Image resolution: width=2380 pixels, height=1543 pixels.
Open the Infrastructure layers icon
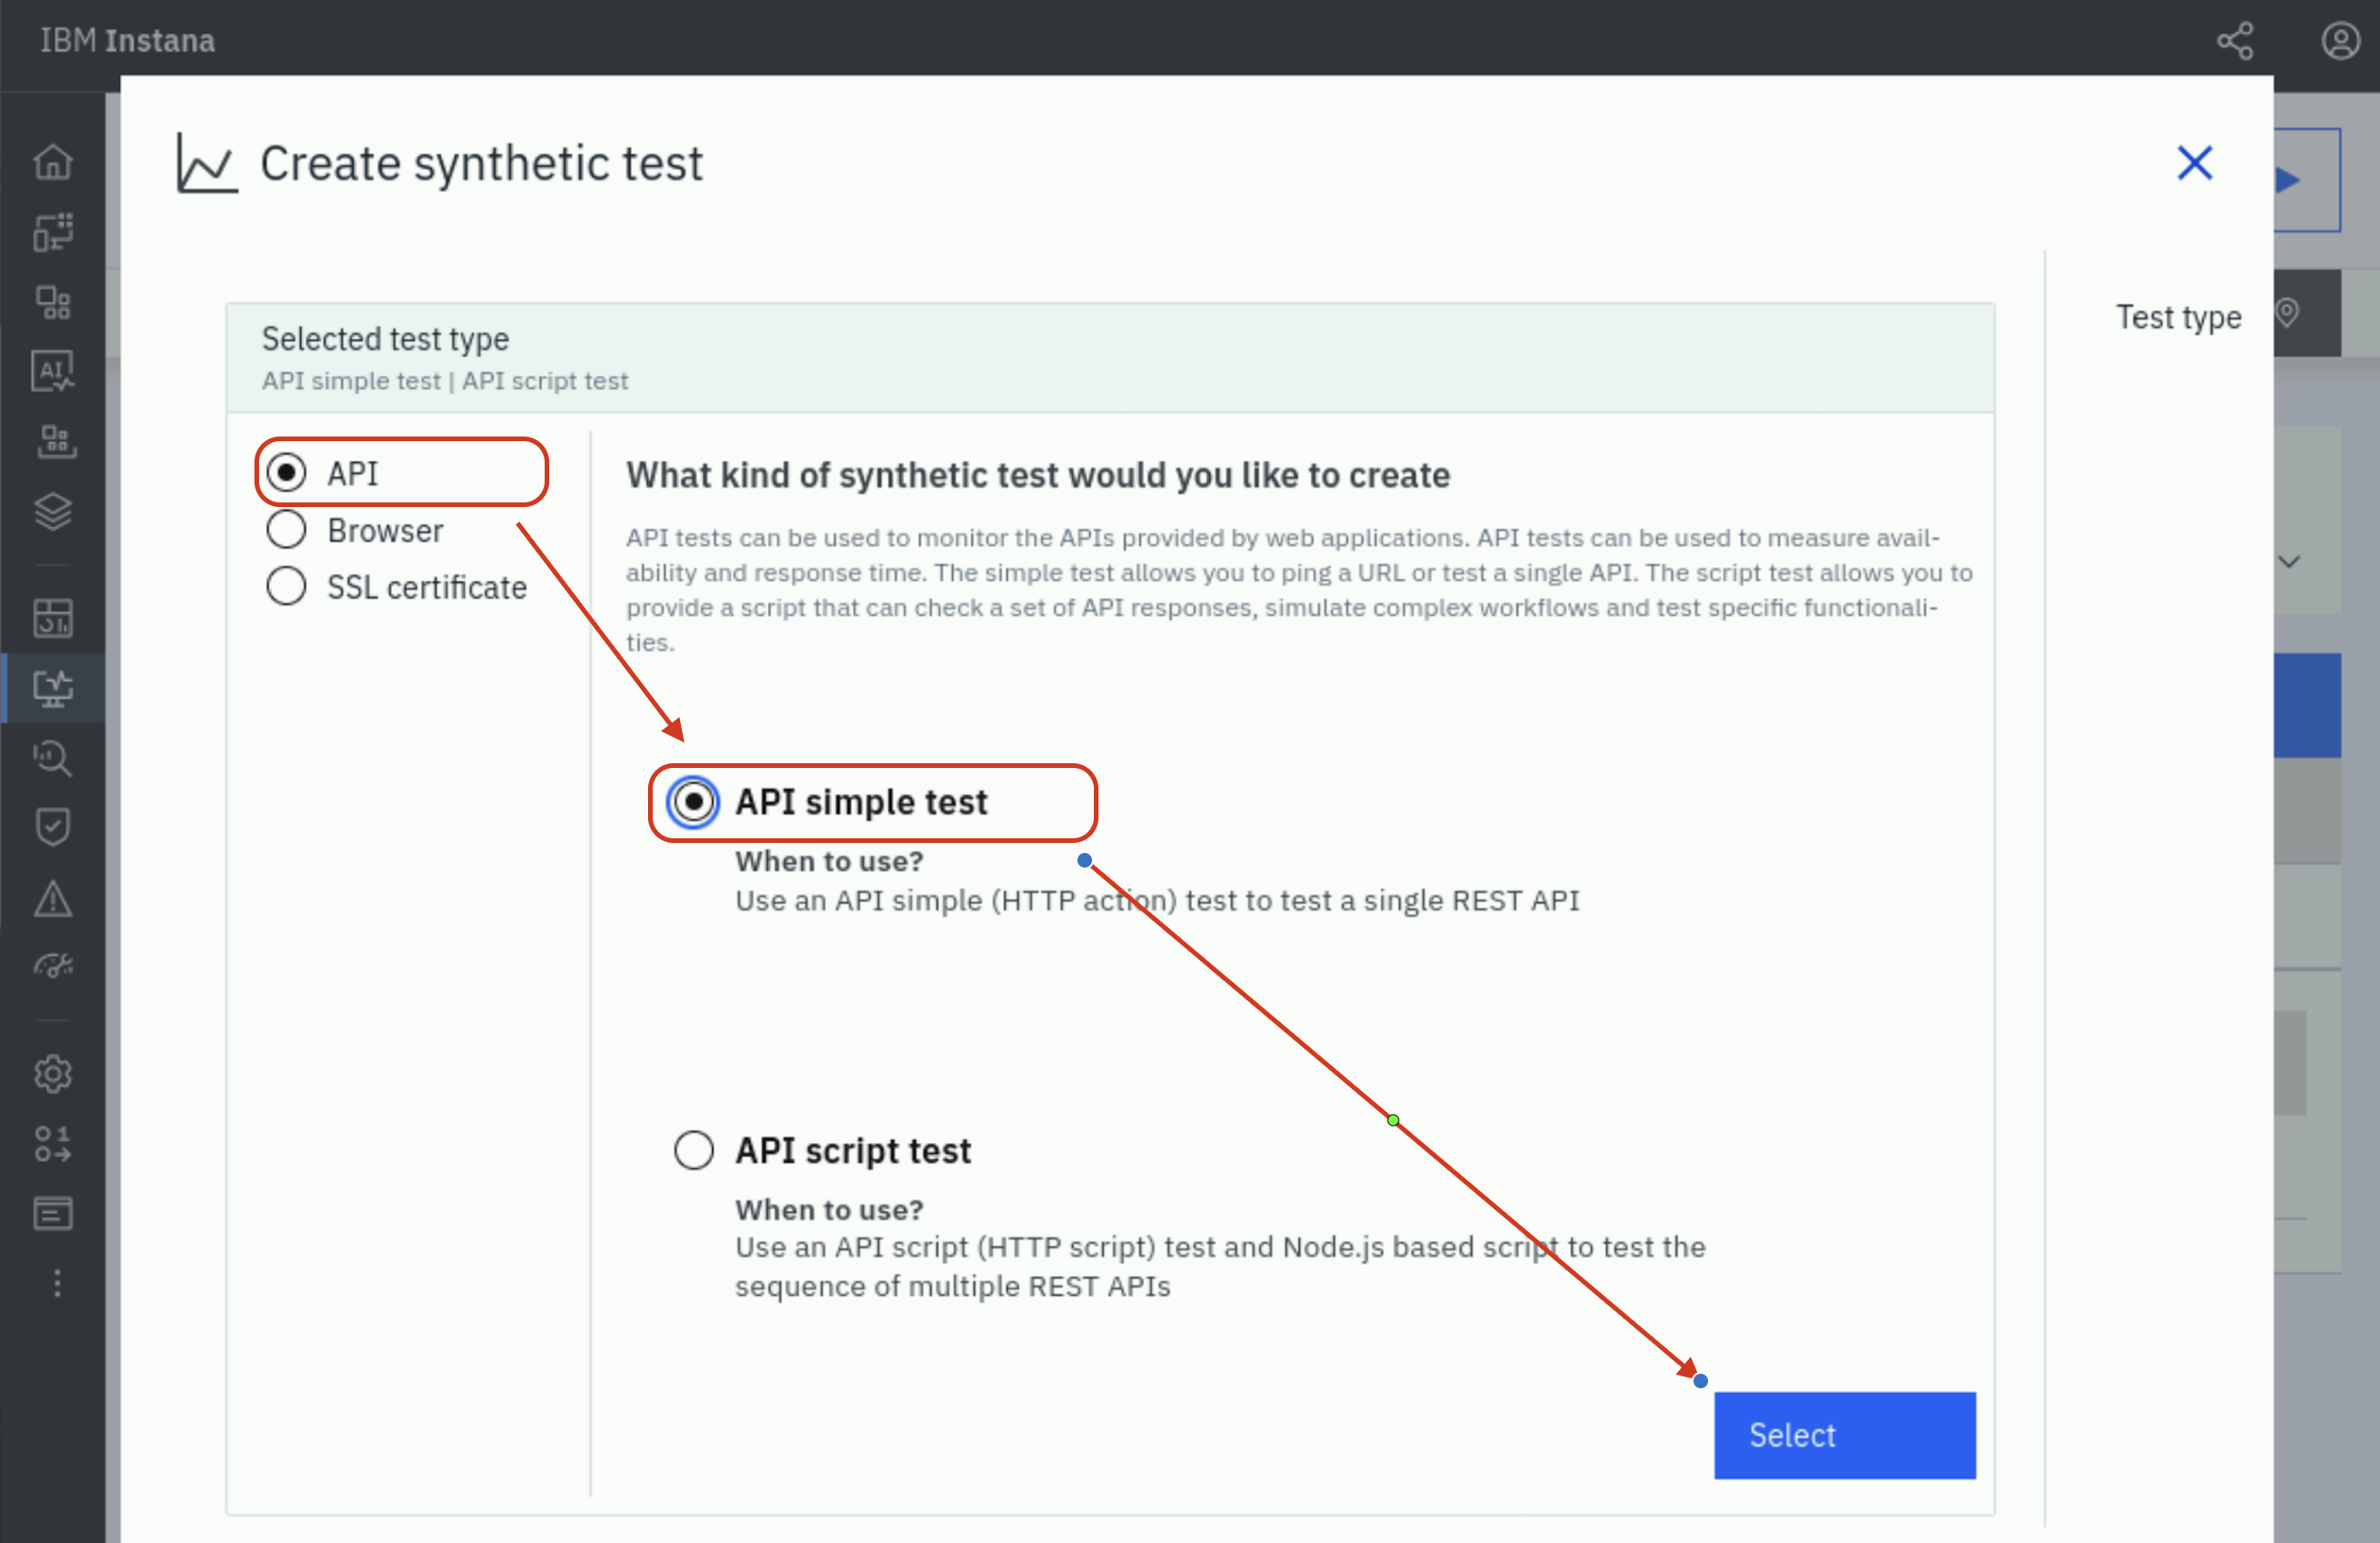53,511
